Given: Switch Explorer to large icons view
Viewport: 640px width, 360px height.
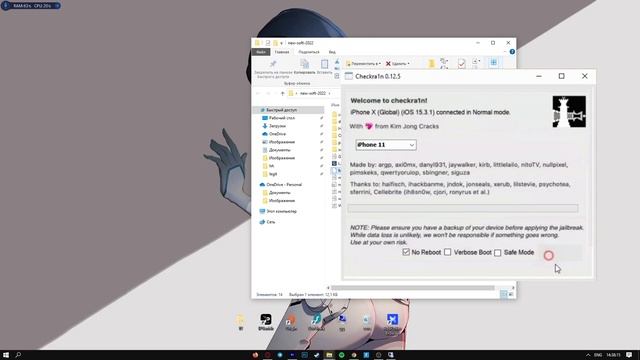Looking at the screenshot, I should pyautogui.click(x=511, y=294).
